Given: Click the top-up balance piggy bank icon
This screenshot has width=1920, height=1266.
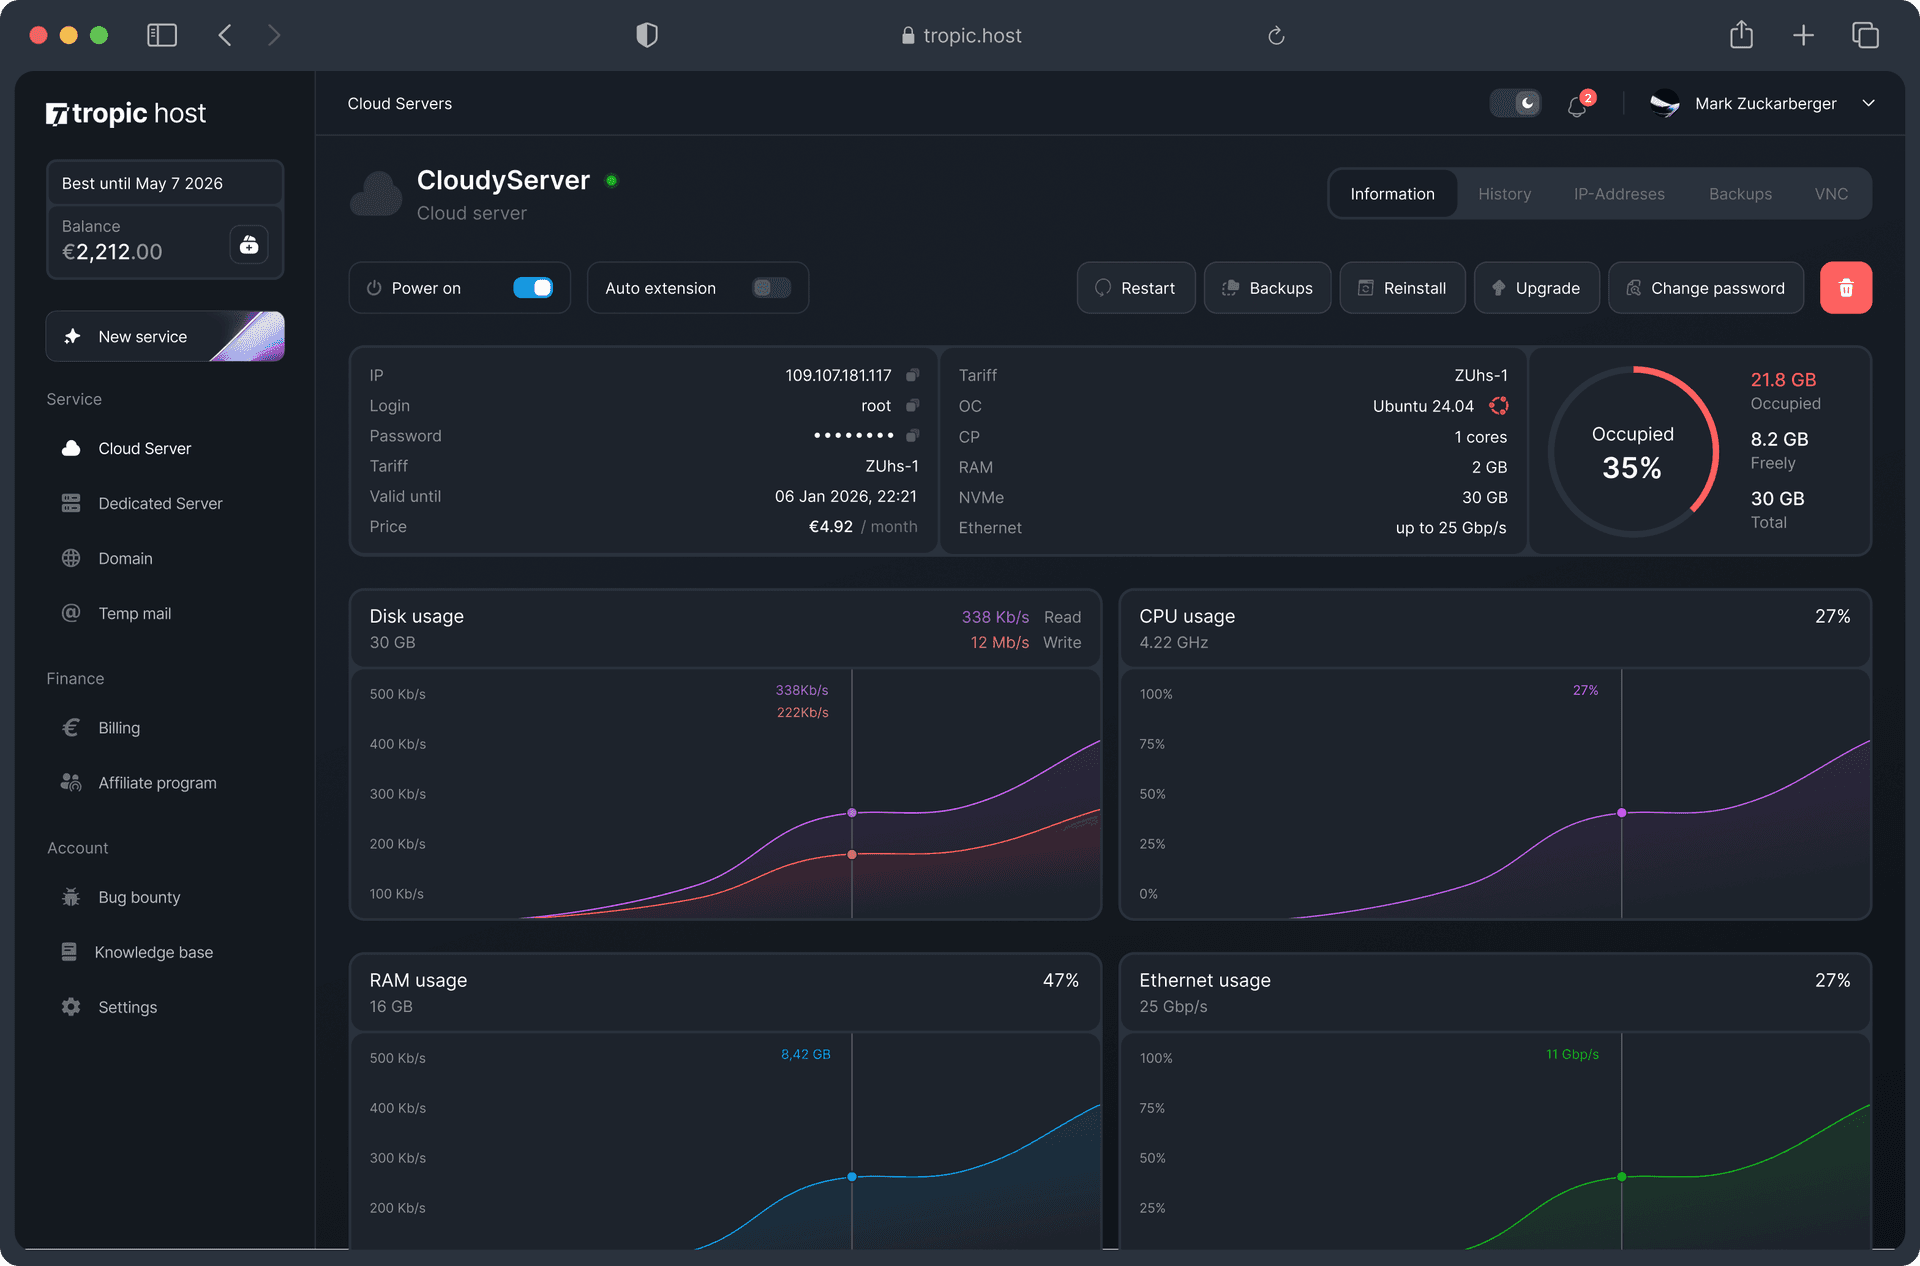Looking at the screenshot, I should [x=248, y=244].
